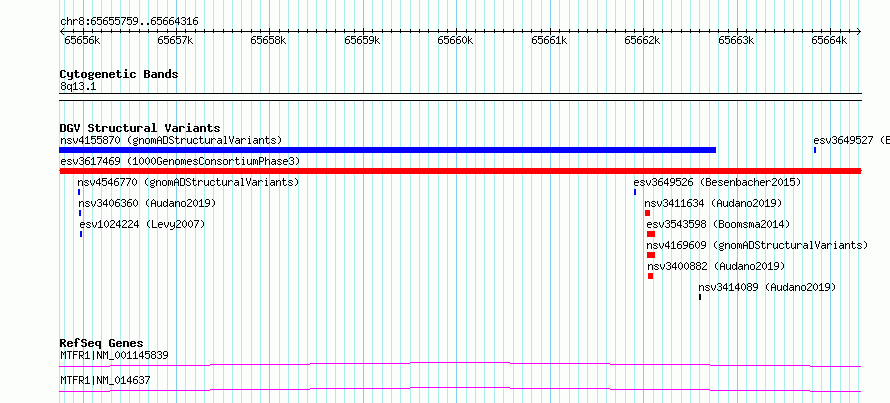Click the red block under nsv3400882
The image size is (890, 403).
(650, 276)
